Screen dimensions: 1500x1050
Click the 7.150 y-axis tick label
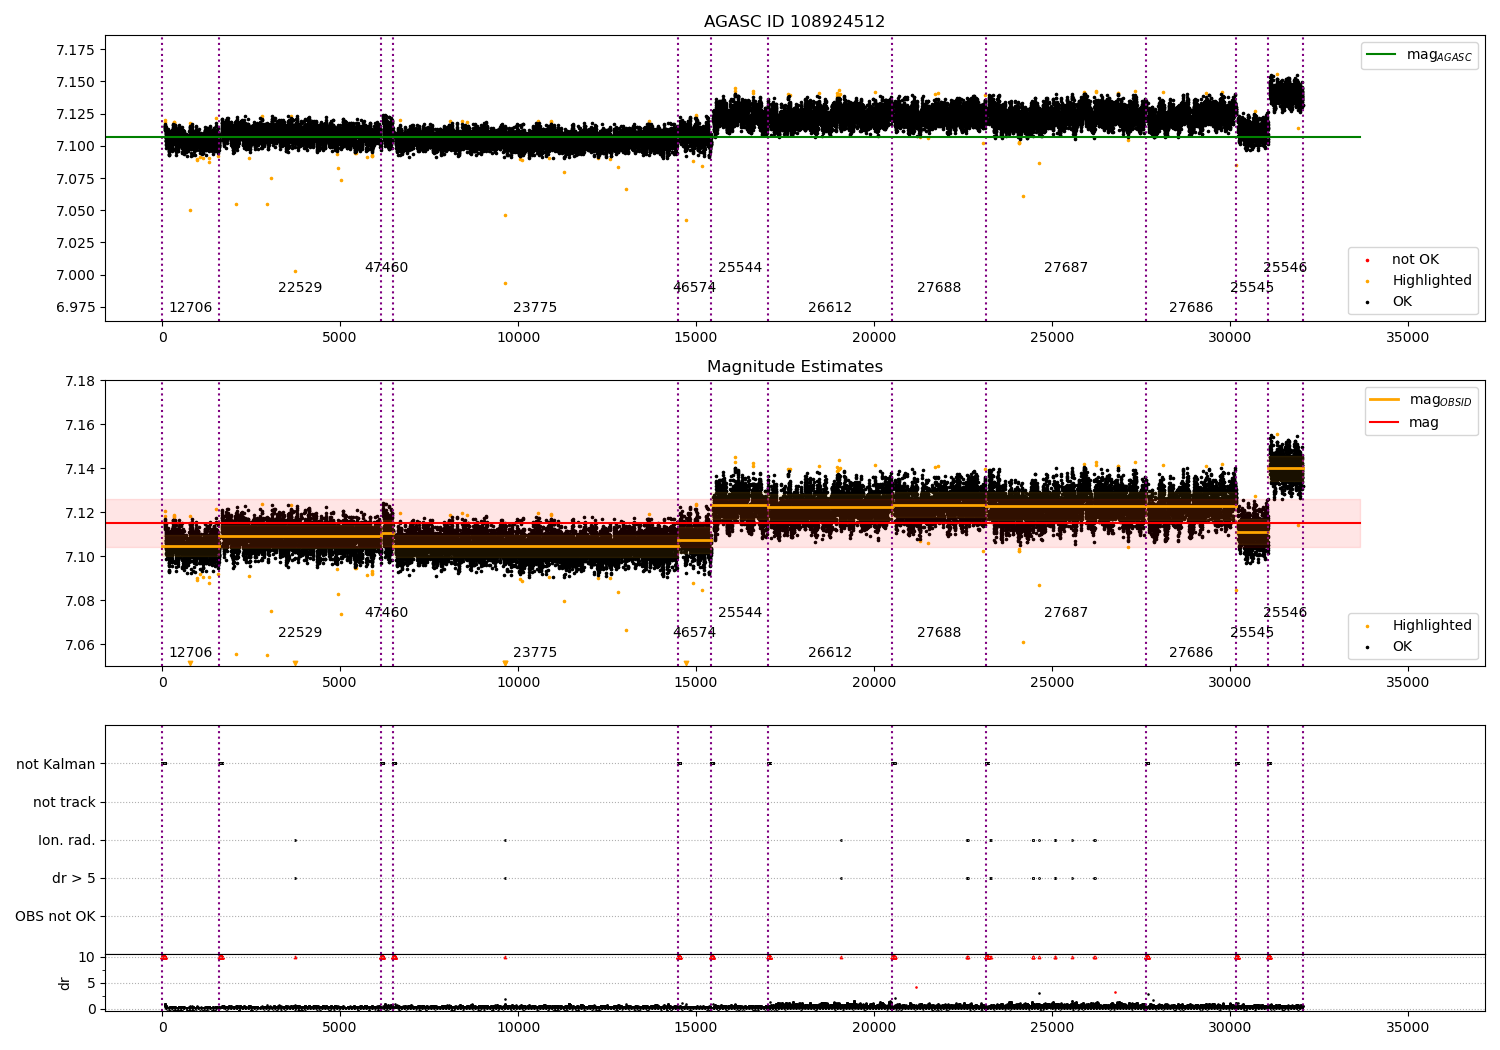76,82
